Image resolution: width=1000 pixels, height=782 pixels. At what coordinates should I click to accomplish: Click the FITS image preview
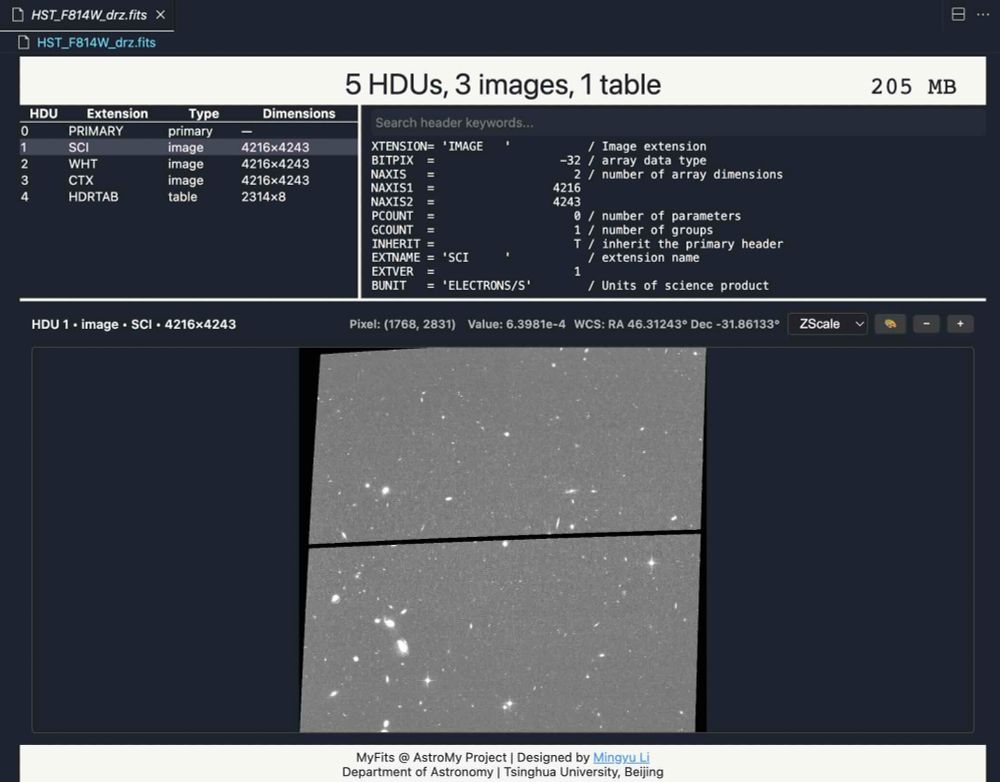(503, 540)
